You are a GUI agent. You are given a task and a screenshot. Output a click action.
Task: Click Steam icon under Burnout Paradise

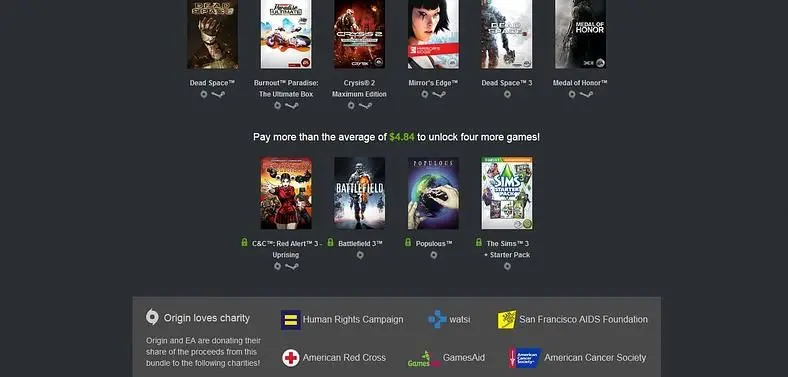[291, 106]
